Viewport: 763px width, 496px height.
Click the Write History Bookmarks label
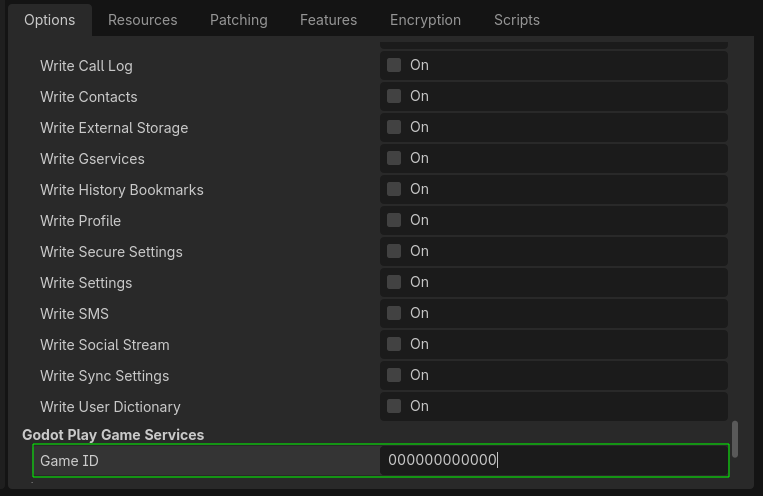pyautogui.click(x=122, y=190)
